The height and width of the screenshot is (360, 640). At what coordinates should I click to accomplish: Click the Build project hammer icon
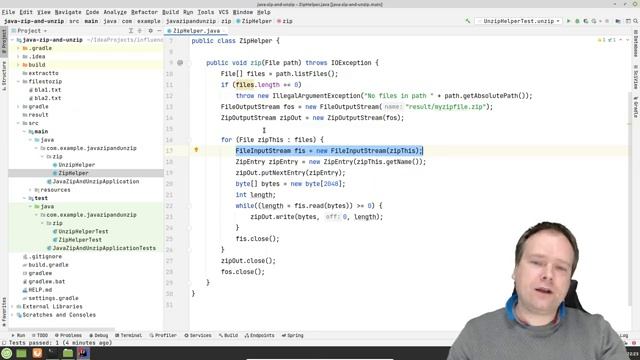[x=468, y=21]
